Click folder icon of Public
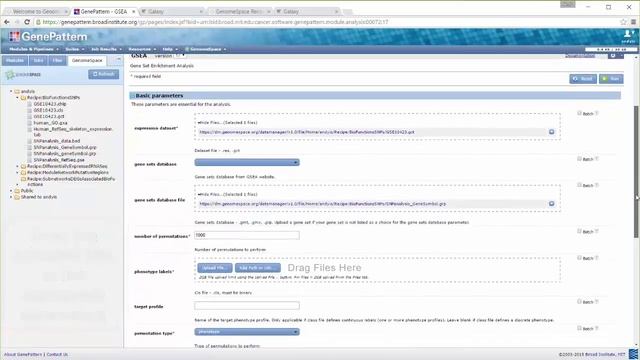640x360 pixels. (x=17, y=191)
